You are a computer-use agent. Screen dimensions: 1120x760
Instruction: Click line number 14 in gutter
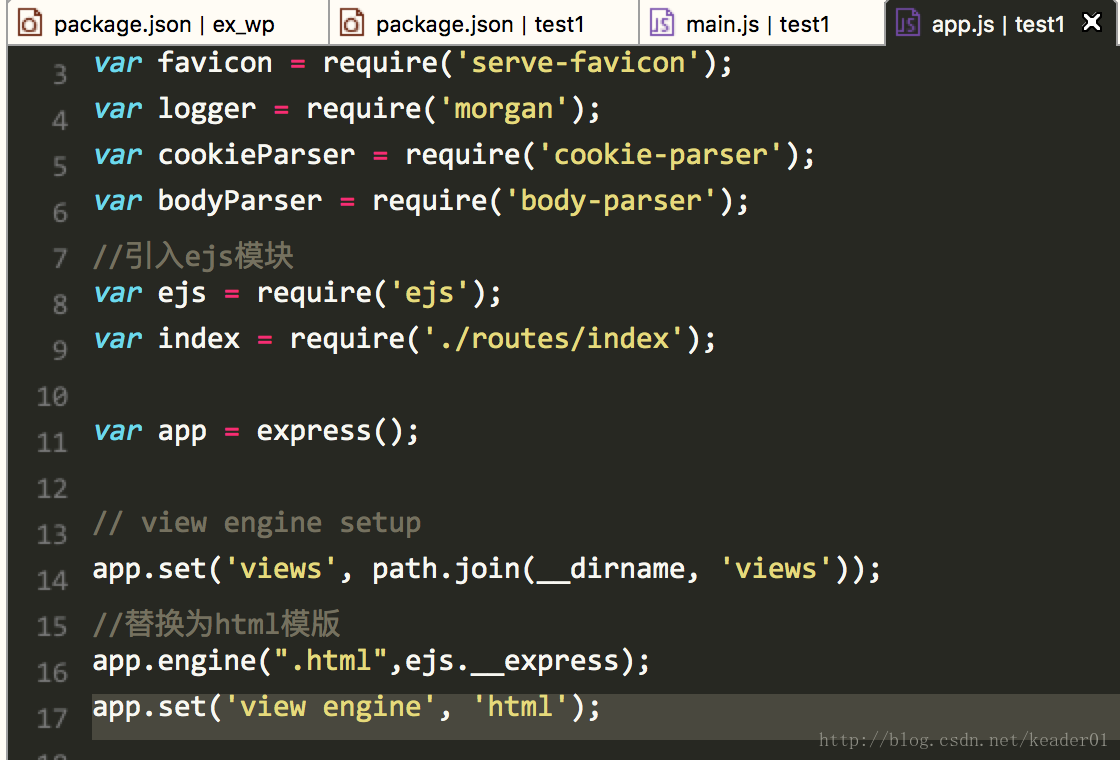tap(52, 581)
